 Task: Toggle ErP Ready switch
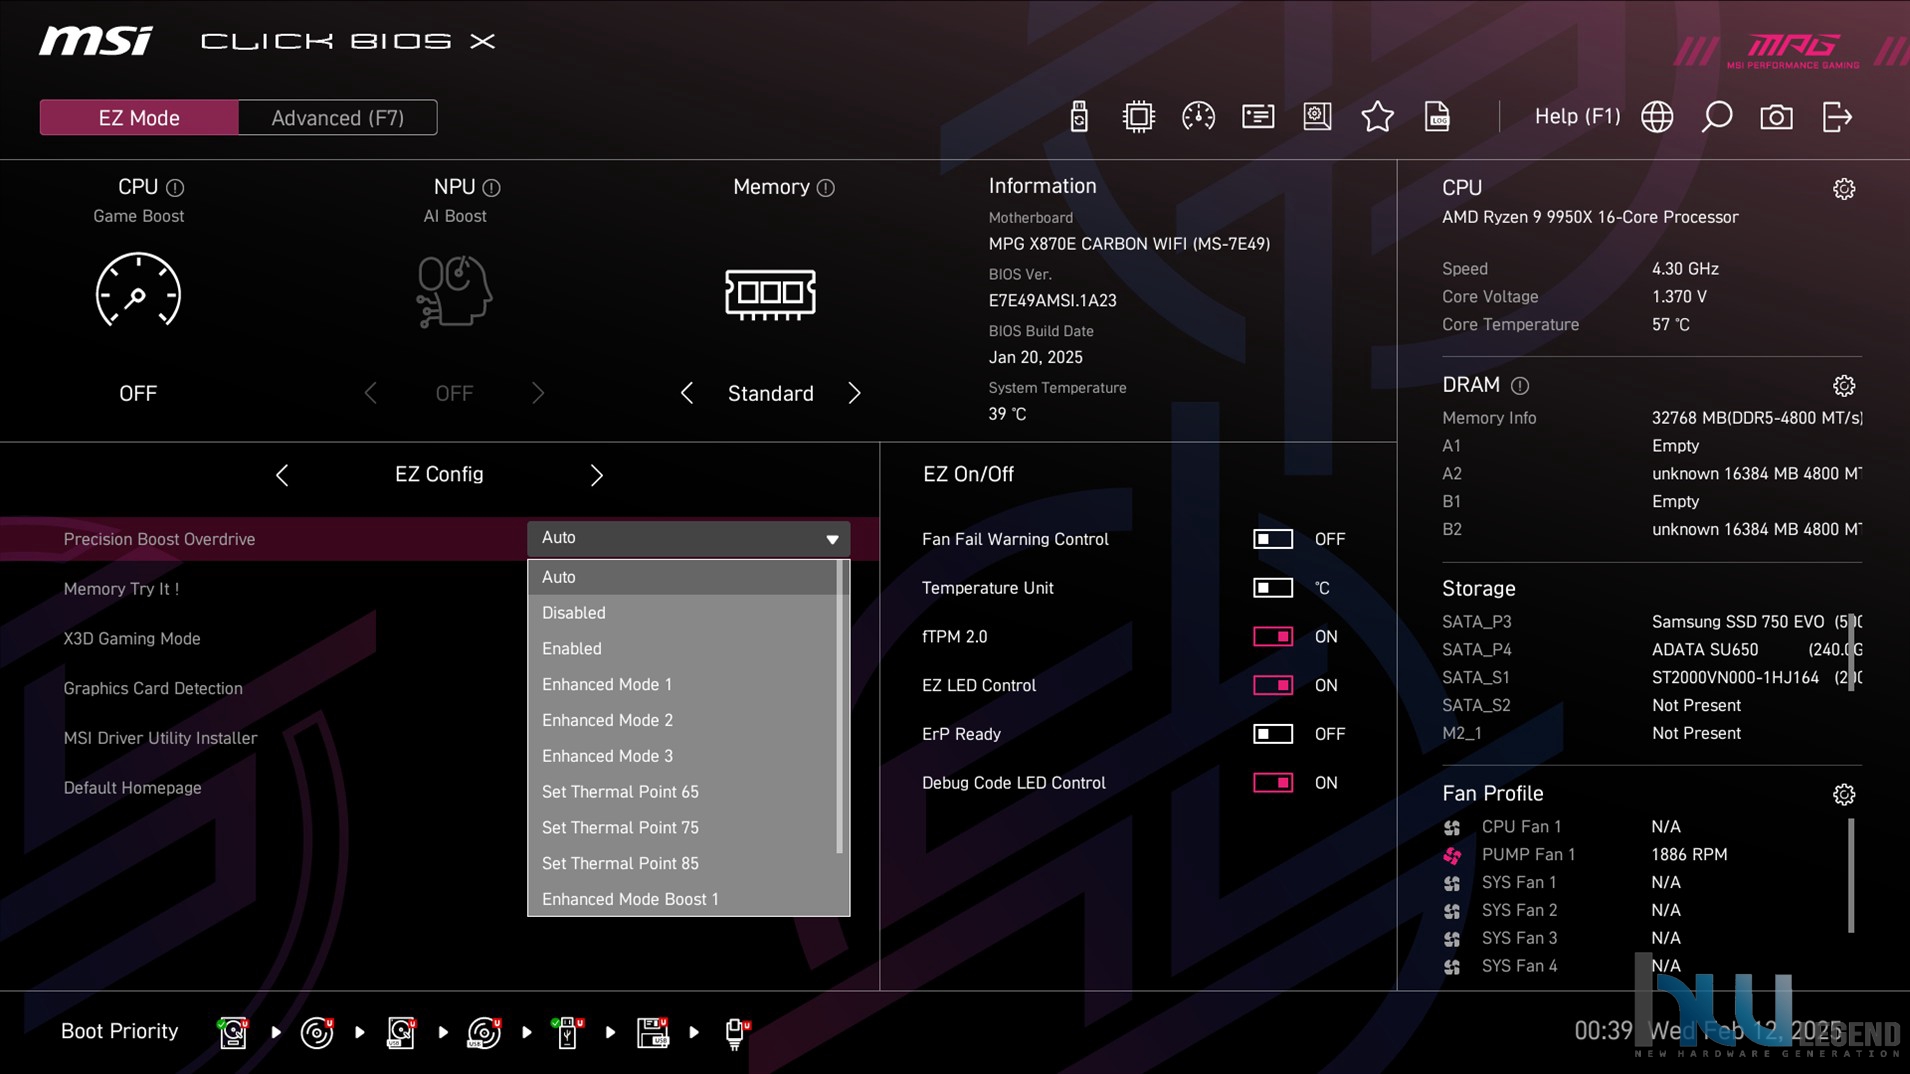pyautogui.click(x=1272, y=734)
